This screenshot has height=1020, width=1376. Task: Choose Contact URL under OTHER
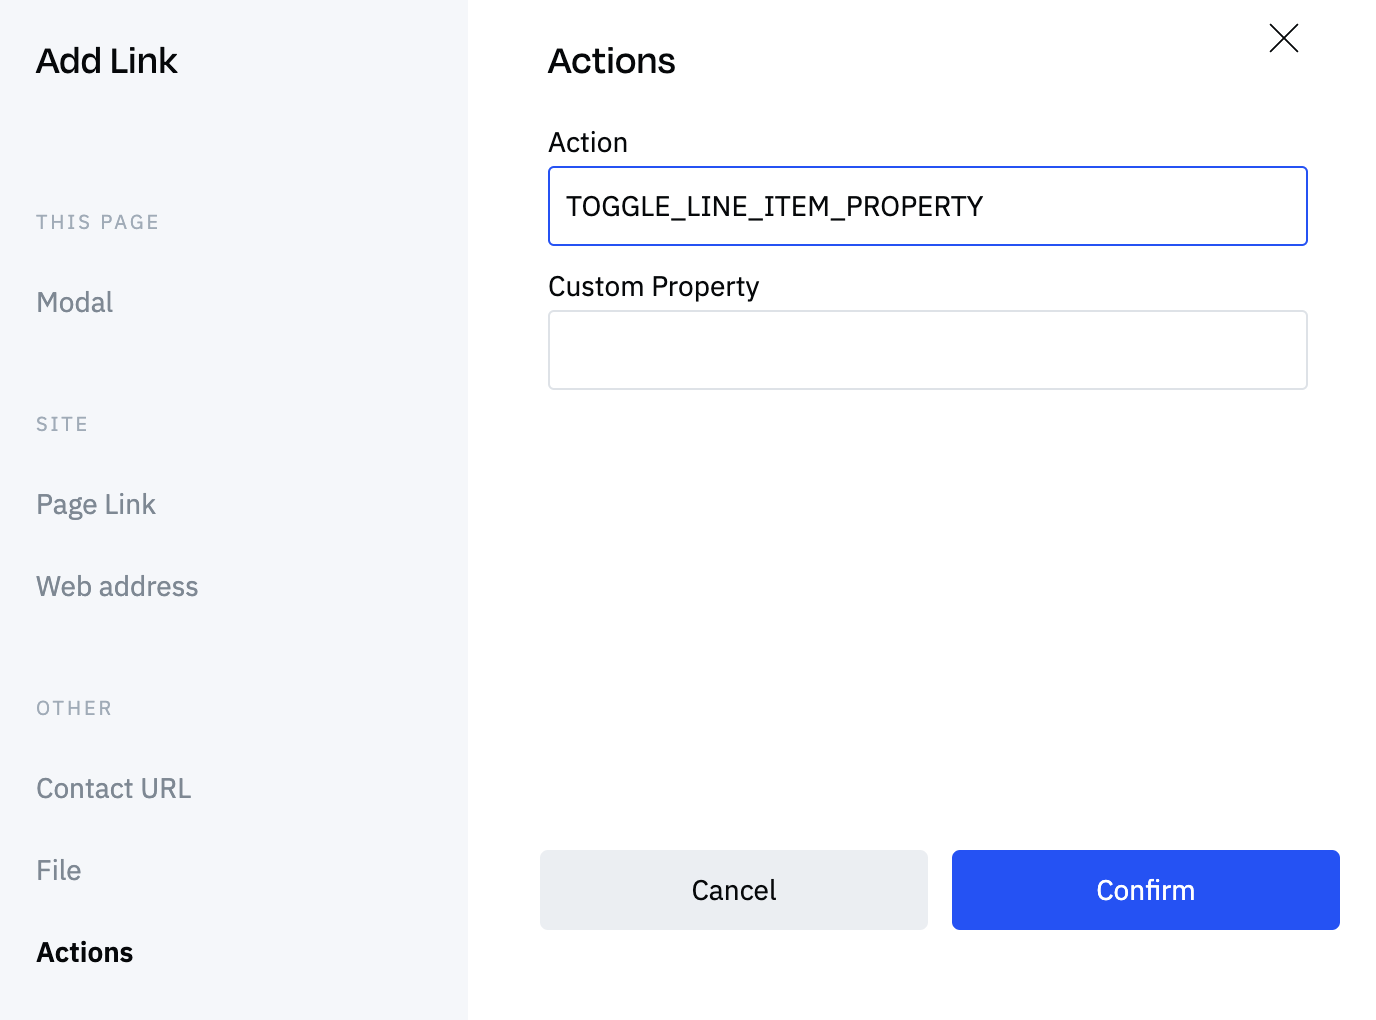click(x=113, y=788)
